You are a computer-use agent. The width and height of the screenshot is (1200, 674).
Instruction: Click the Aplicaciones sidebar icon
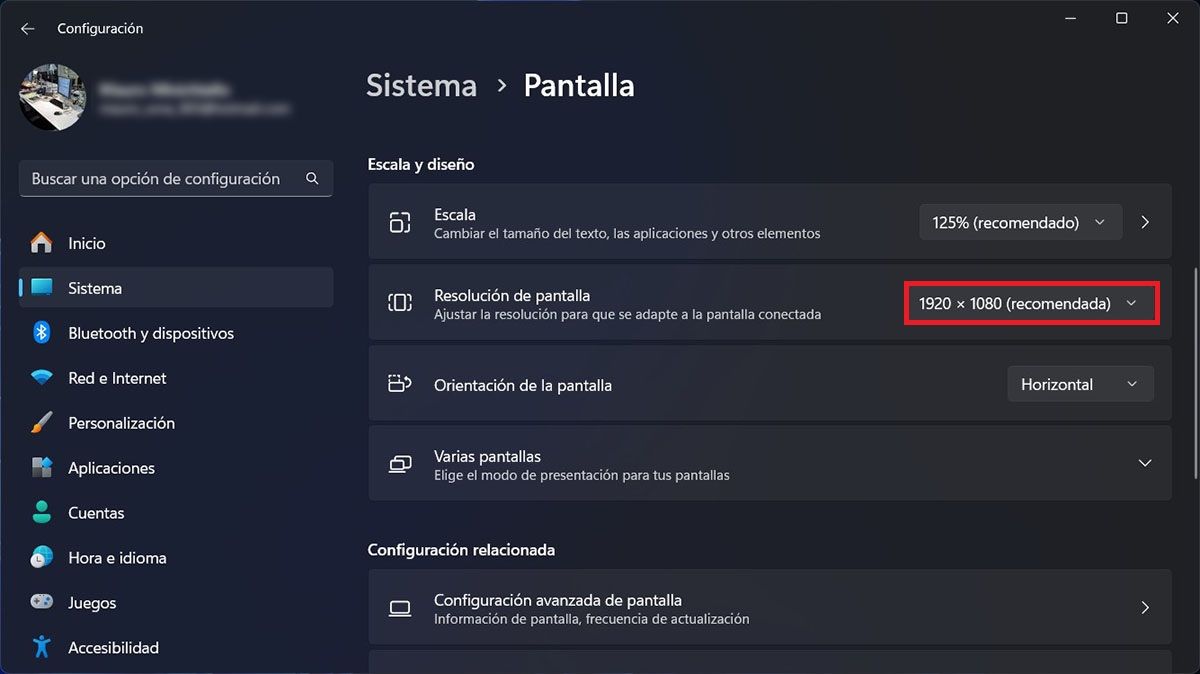pyautogui.click(x=42, y=468)
